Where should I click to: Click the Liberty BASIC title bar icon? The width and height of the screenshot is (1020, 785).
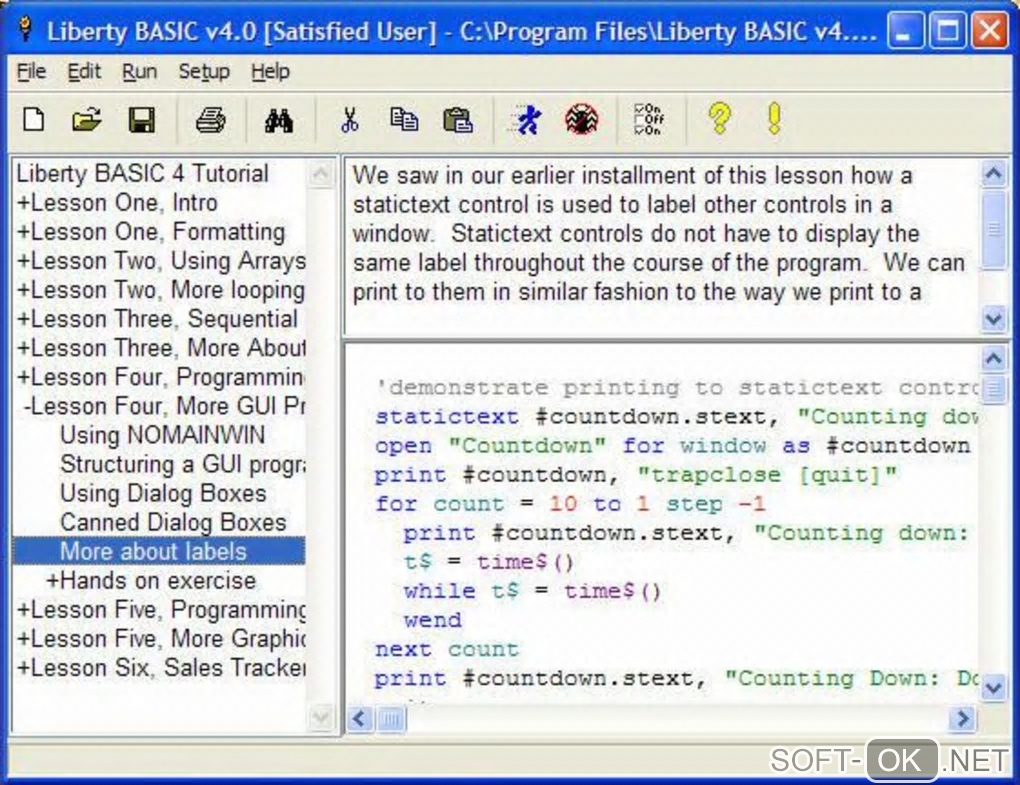point(25,29)
